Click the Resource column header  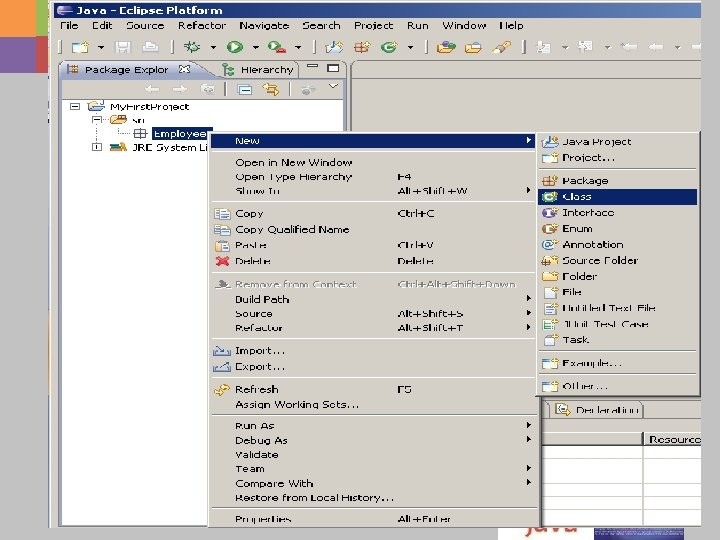(672, 439)
